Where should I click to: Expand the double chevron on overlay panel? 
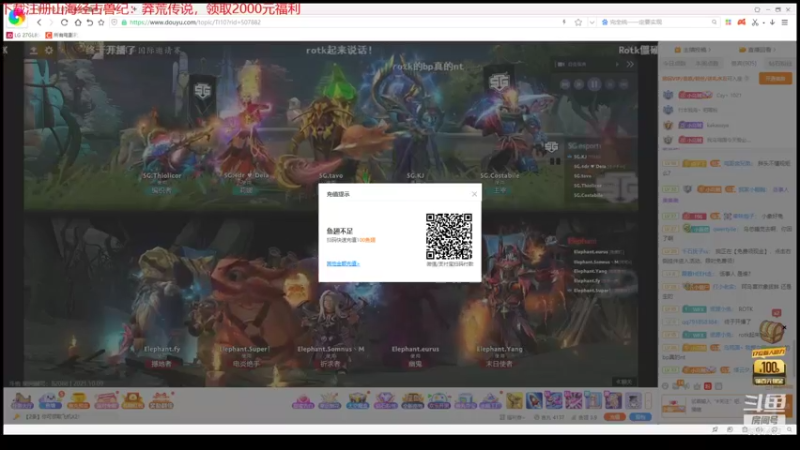(x=630, y=64)
